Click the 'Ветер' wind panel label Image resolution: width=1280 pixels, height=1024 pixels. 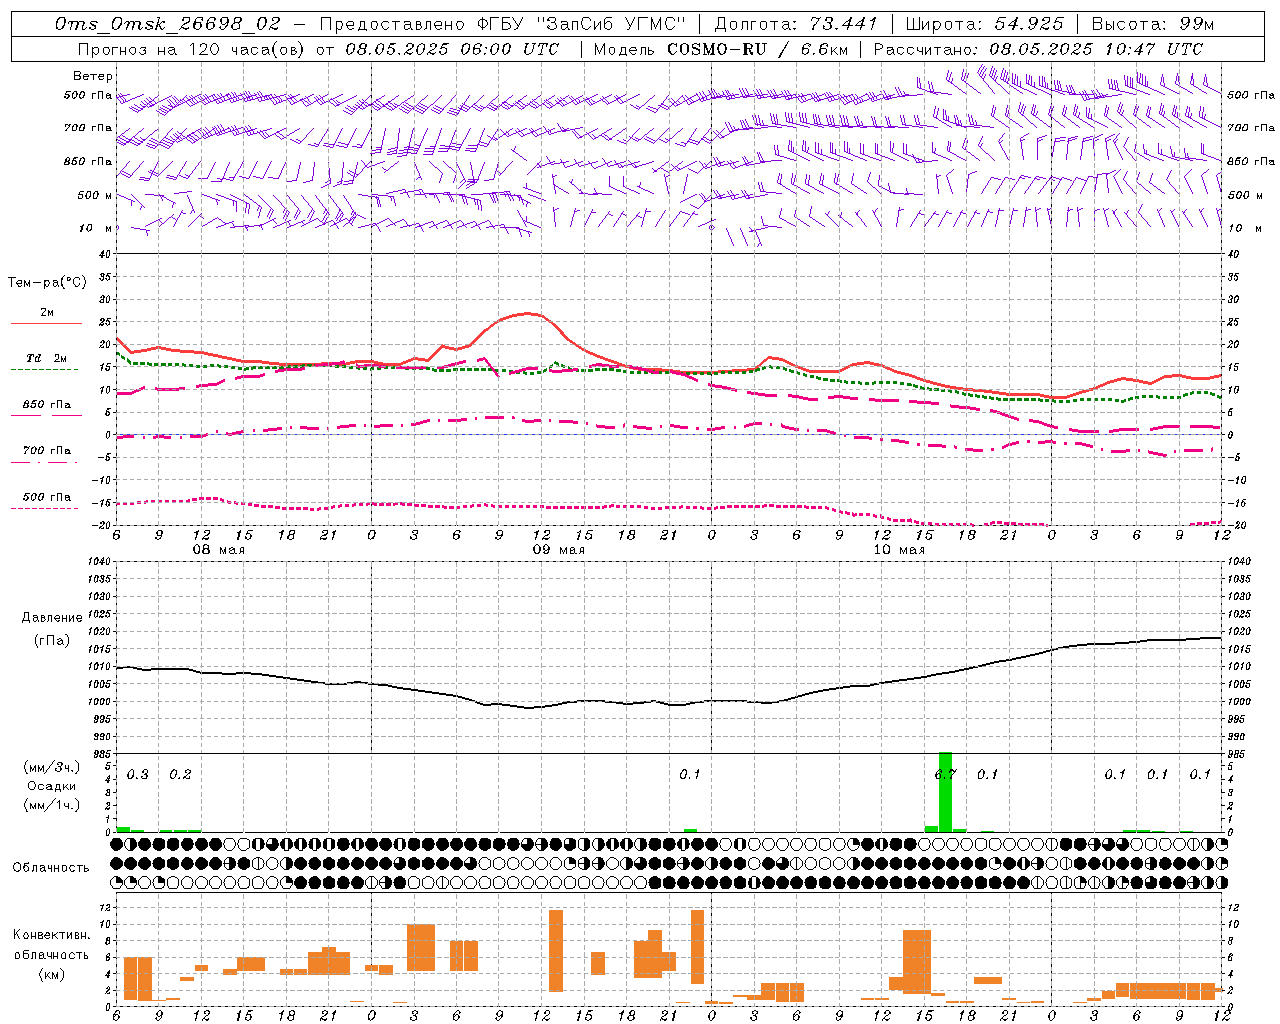point(93,76)
